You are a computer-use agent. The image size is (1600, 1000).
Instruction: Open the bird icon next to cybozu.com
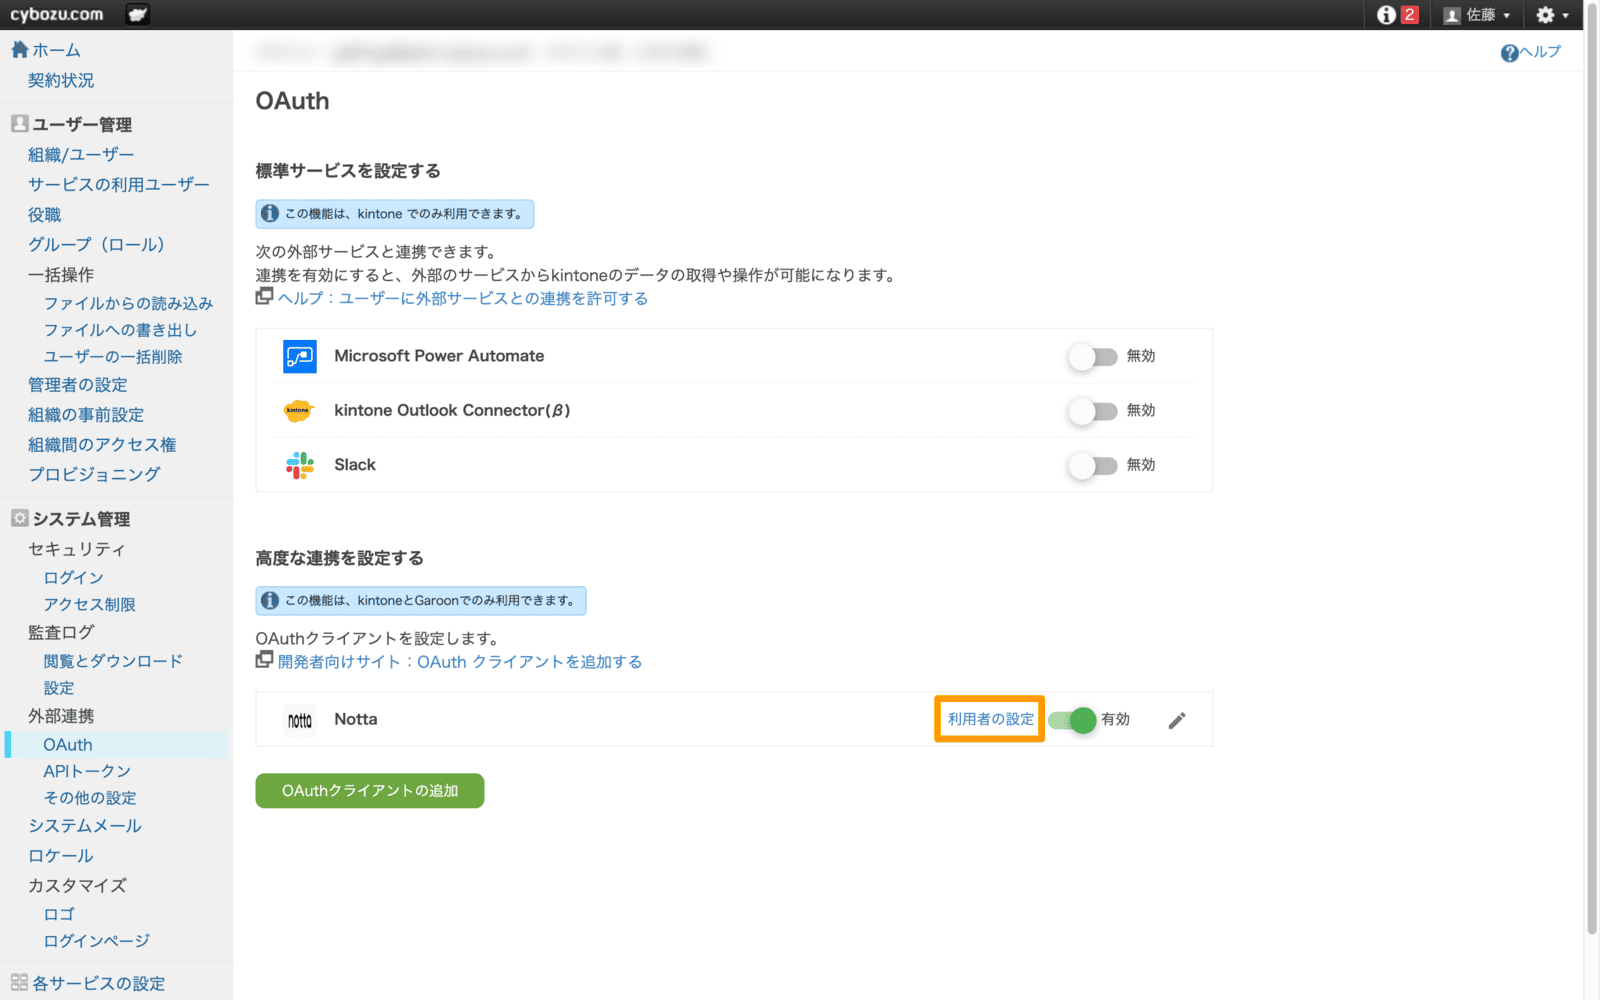click(138, 14)
